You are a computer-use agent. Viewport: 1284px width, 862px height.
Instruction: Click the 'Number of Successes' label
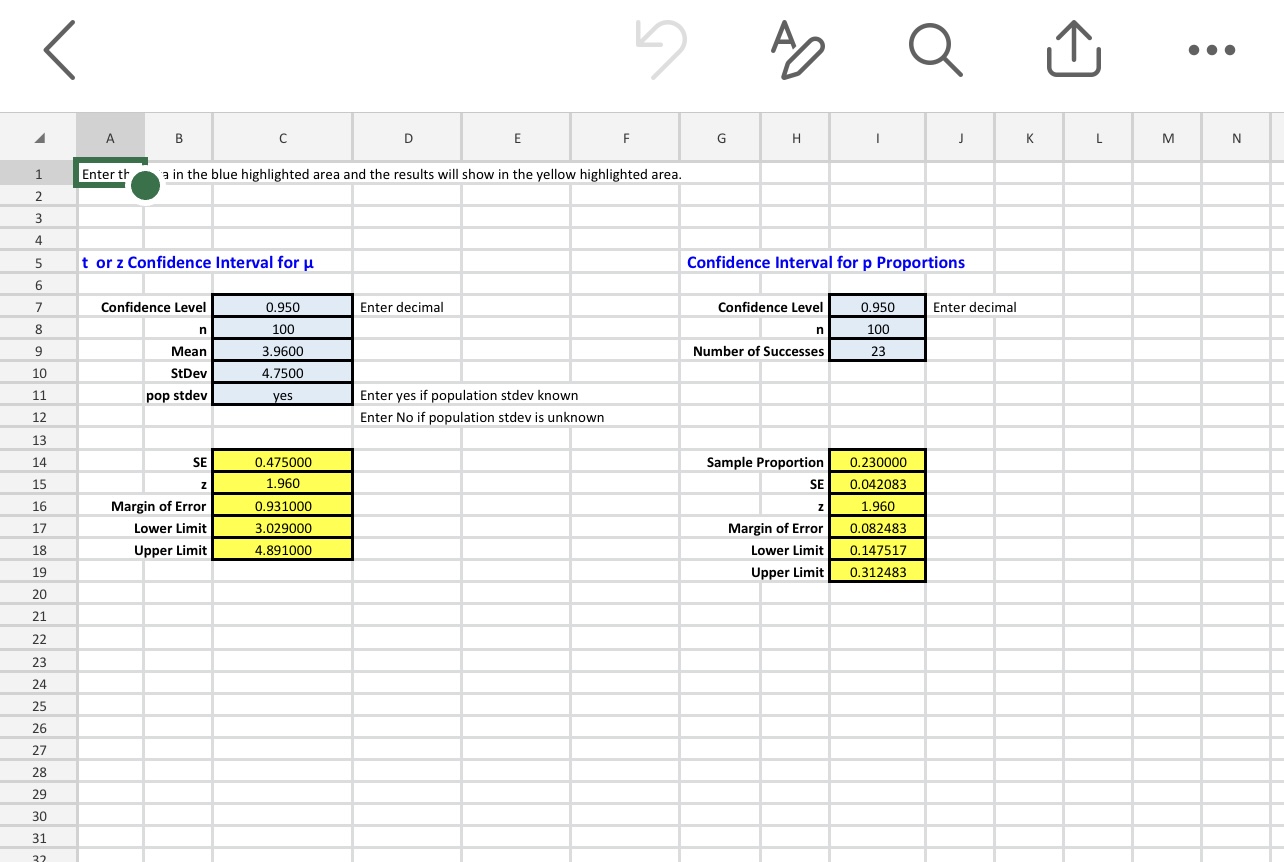pyautogui.click(x=758, y=351)
